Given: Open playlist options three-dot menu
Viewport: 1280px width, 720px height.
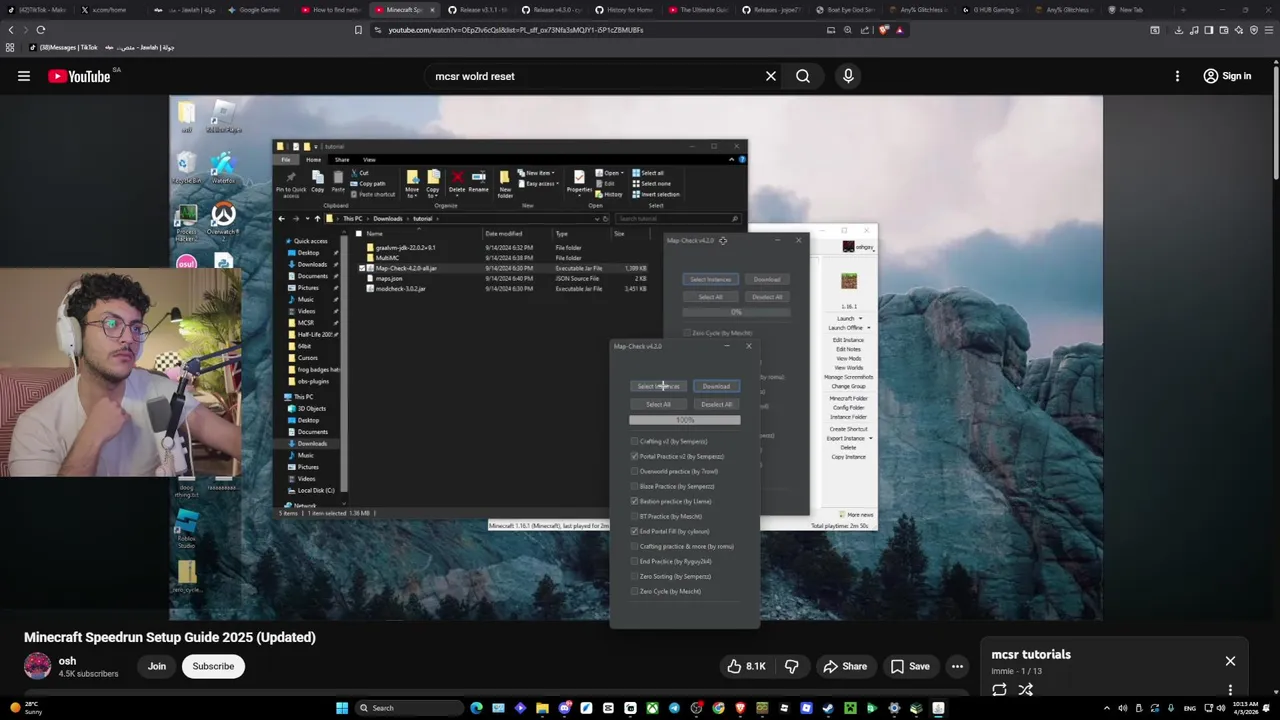Looking at the screenshot, I should coord(1230,690).
